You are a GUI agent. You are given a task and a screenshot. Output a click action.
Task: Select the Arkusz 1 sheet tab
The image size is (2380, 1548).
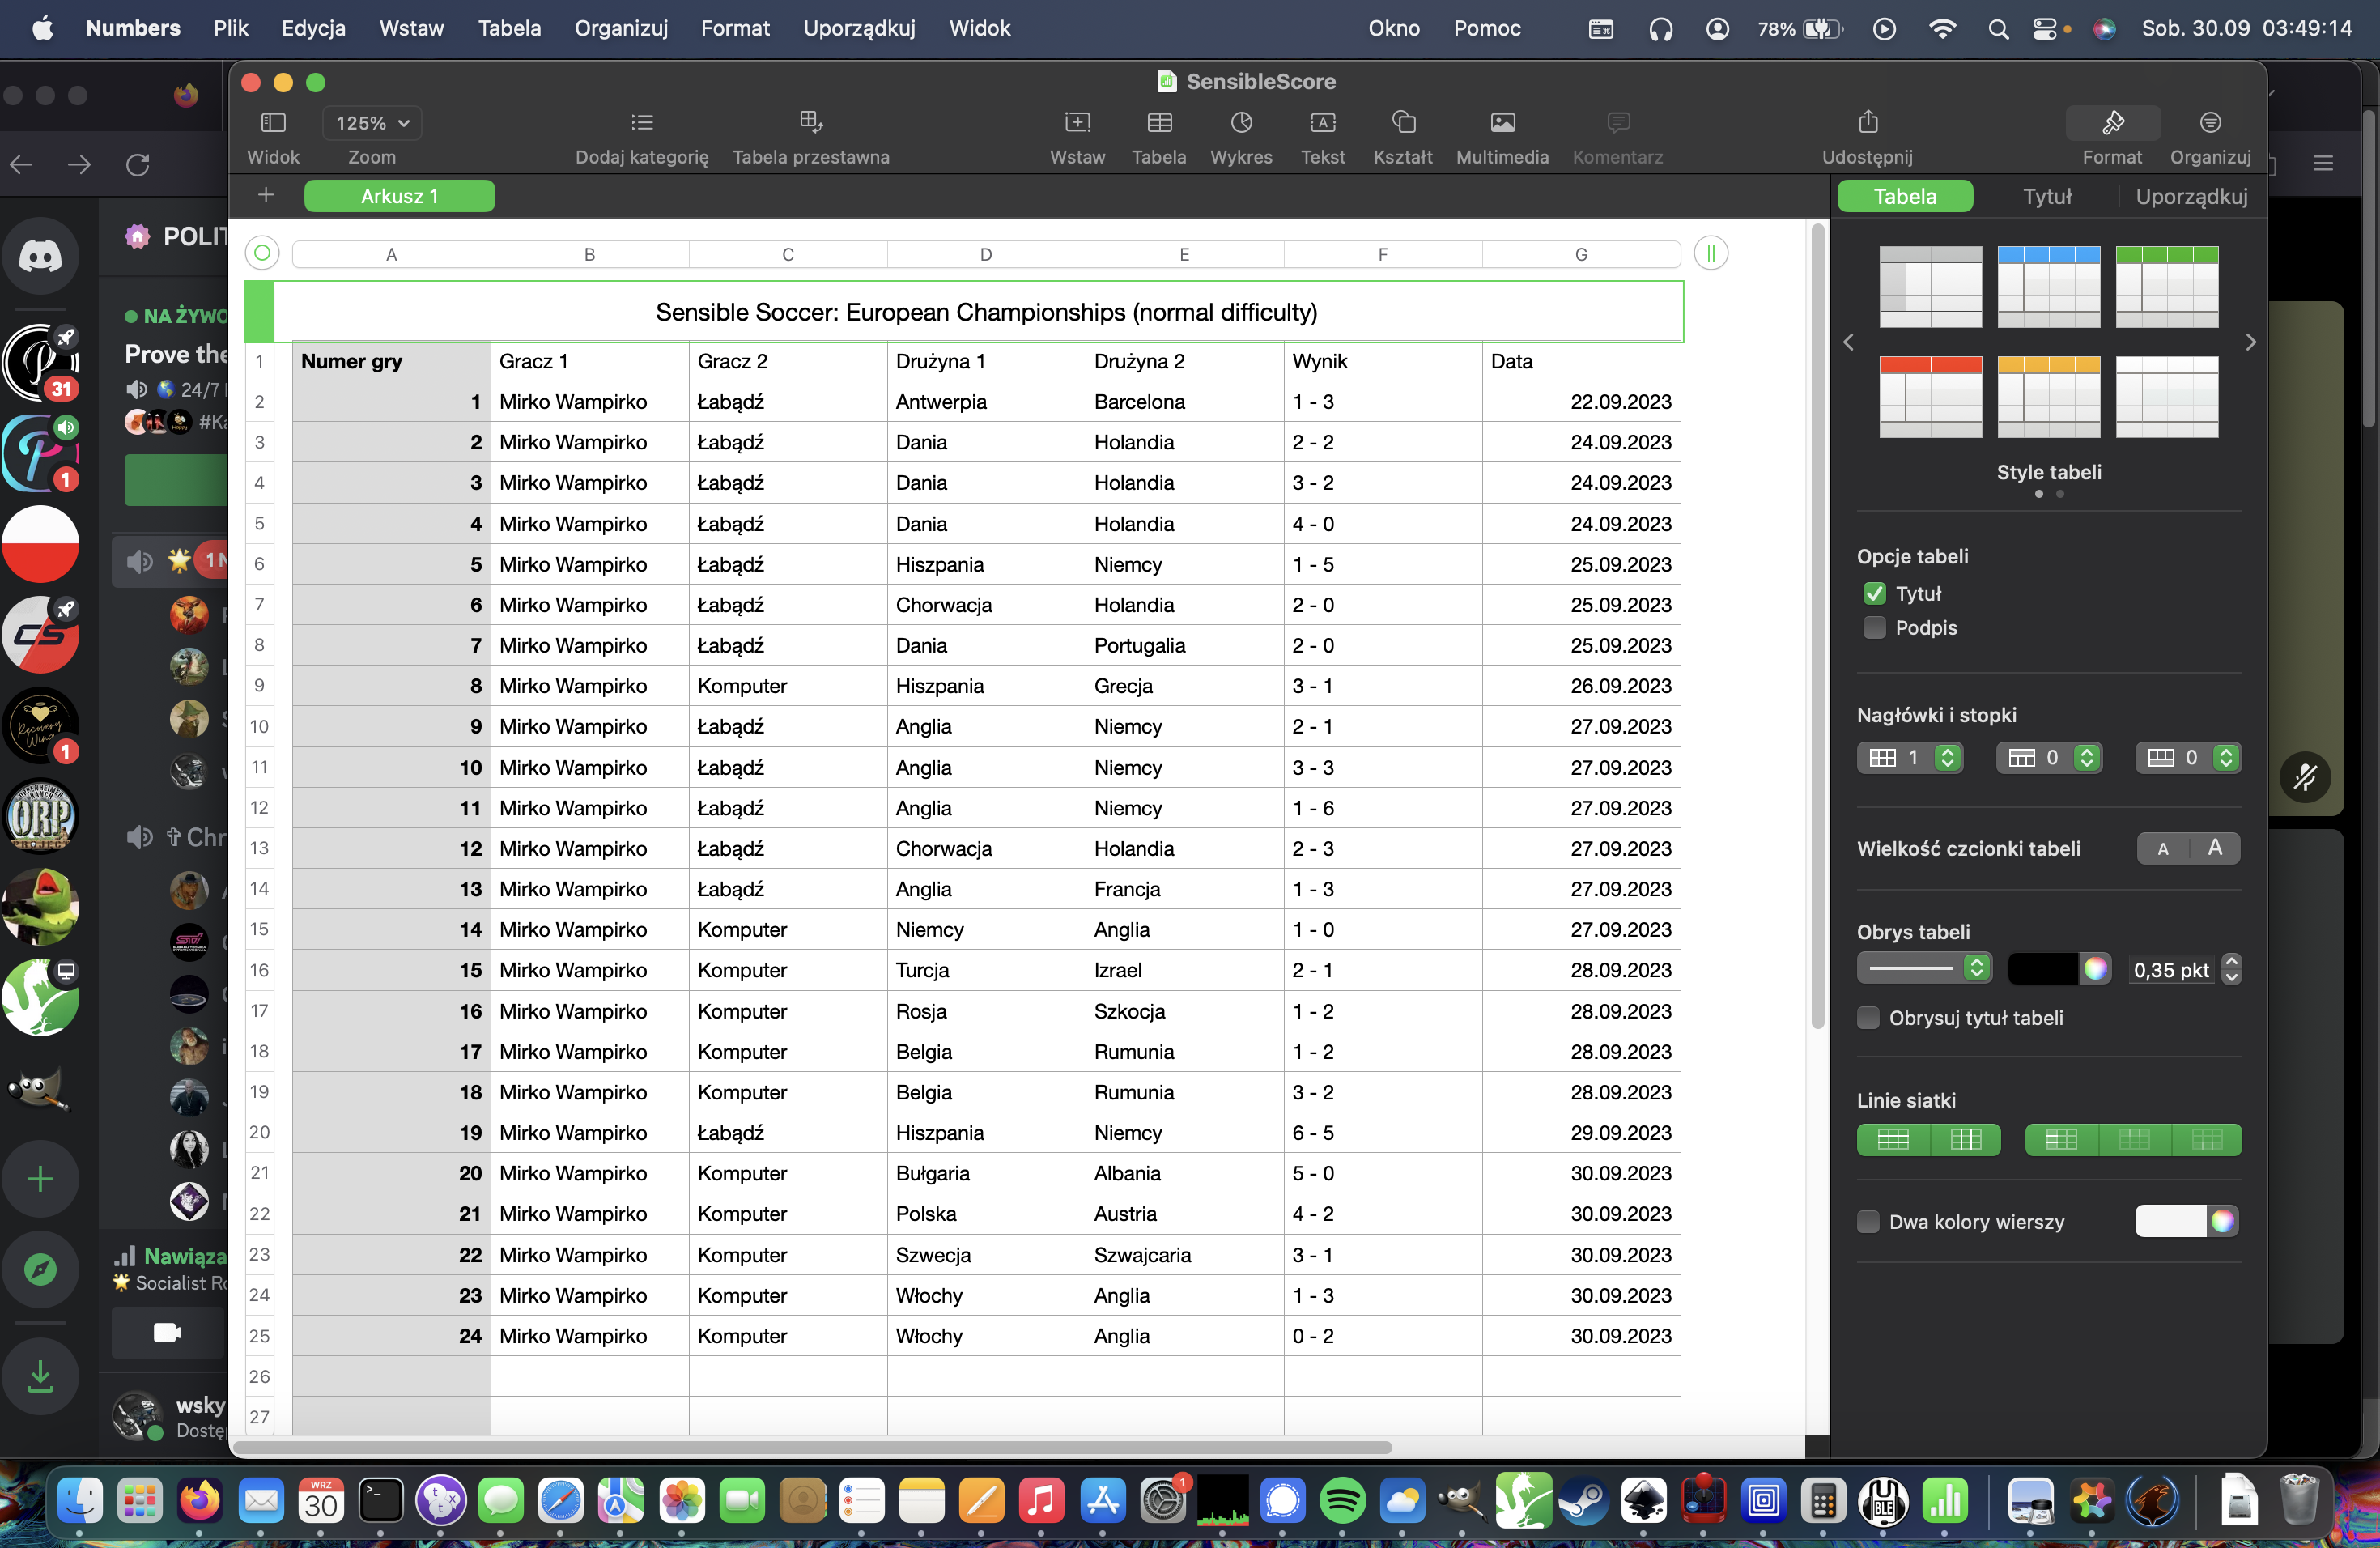click(399, 196)
